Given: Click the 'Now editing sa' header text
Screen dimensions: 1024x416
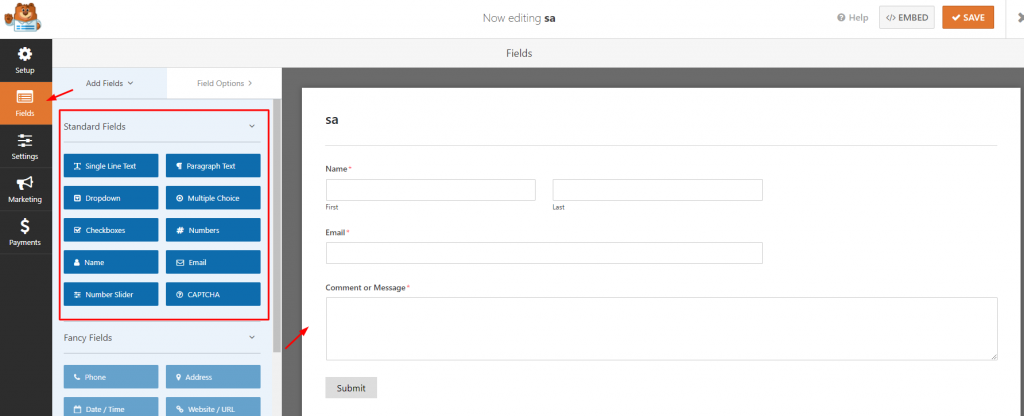Looking at the screenshot, I should pyautogui.click(x=519, y=18).
